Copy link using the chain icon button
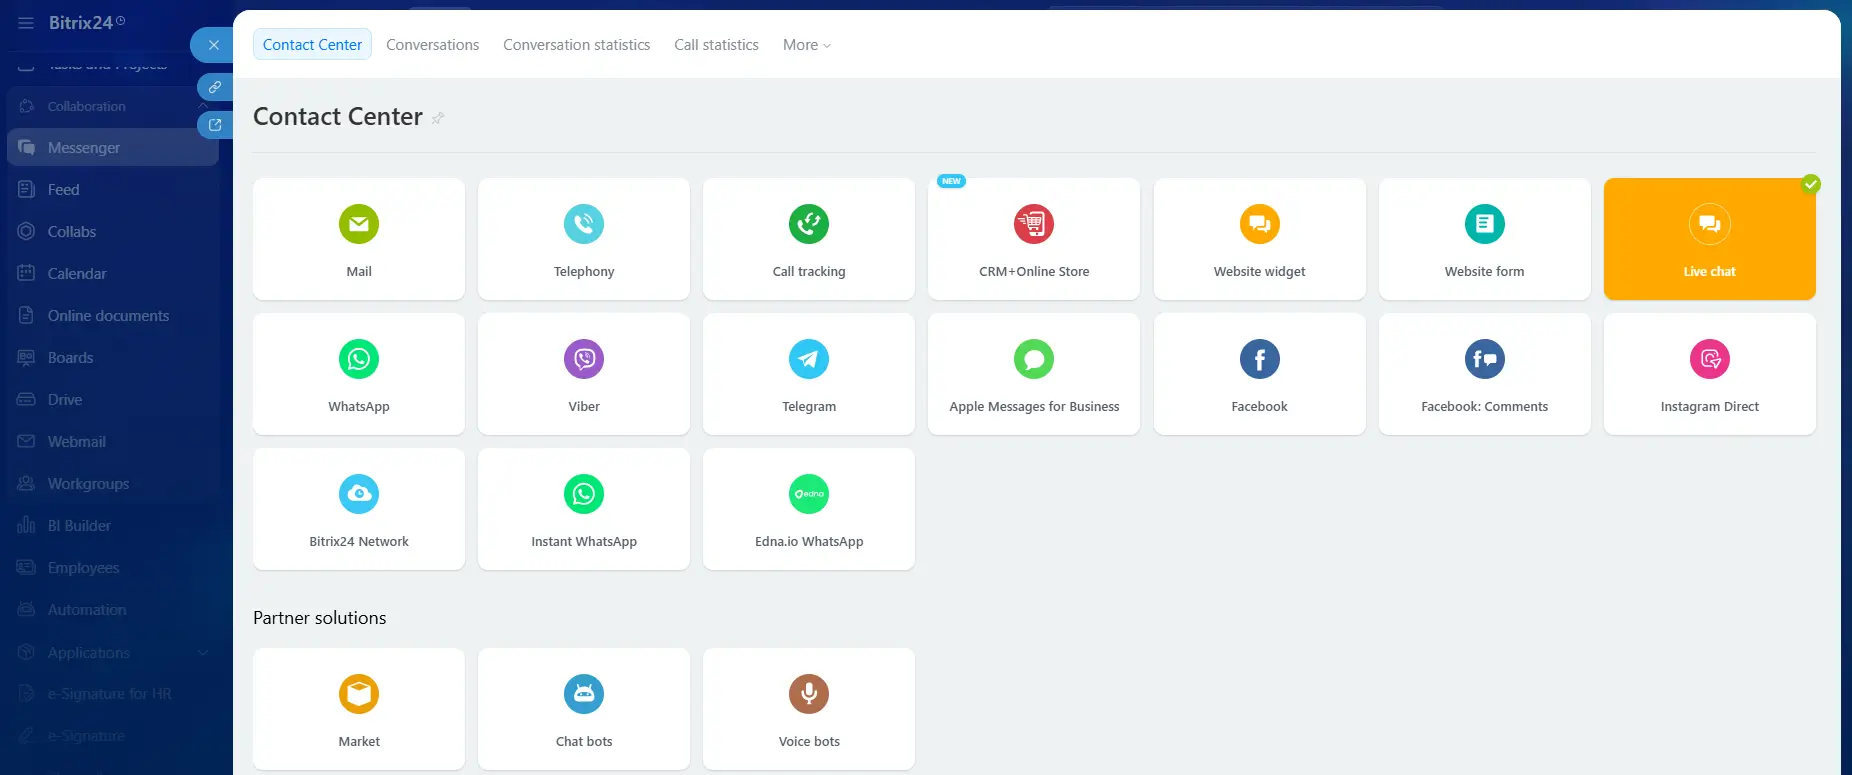This screenshot has height=775, width=1852. [215, 87]
